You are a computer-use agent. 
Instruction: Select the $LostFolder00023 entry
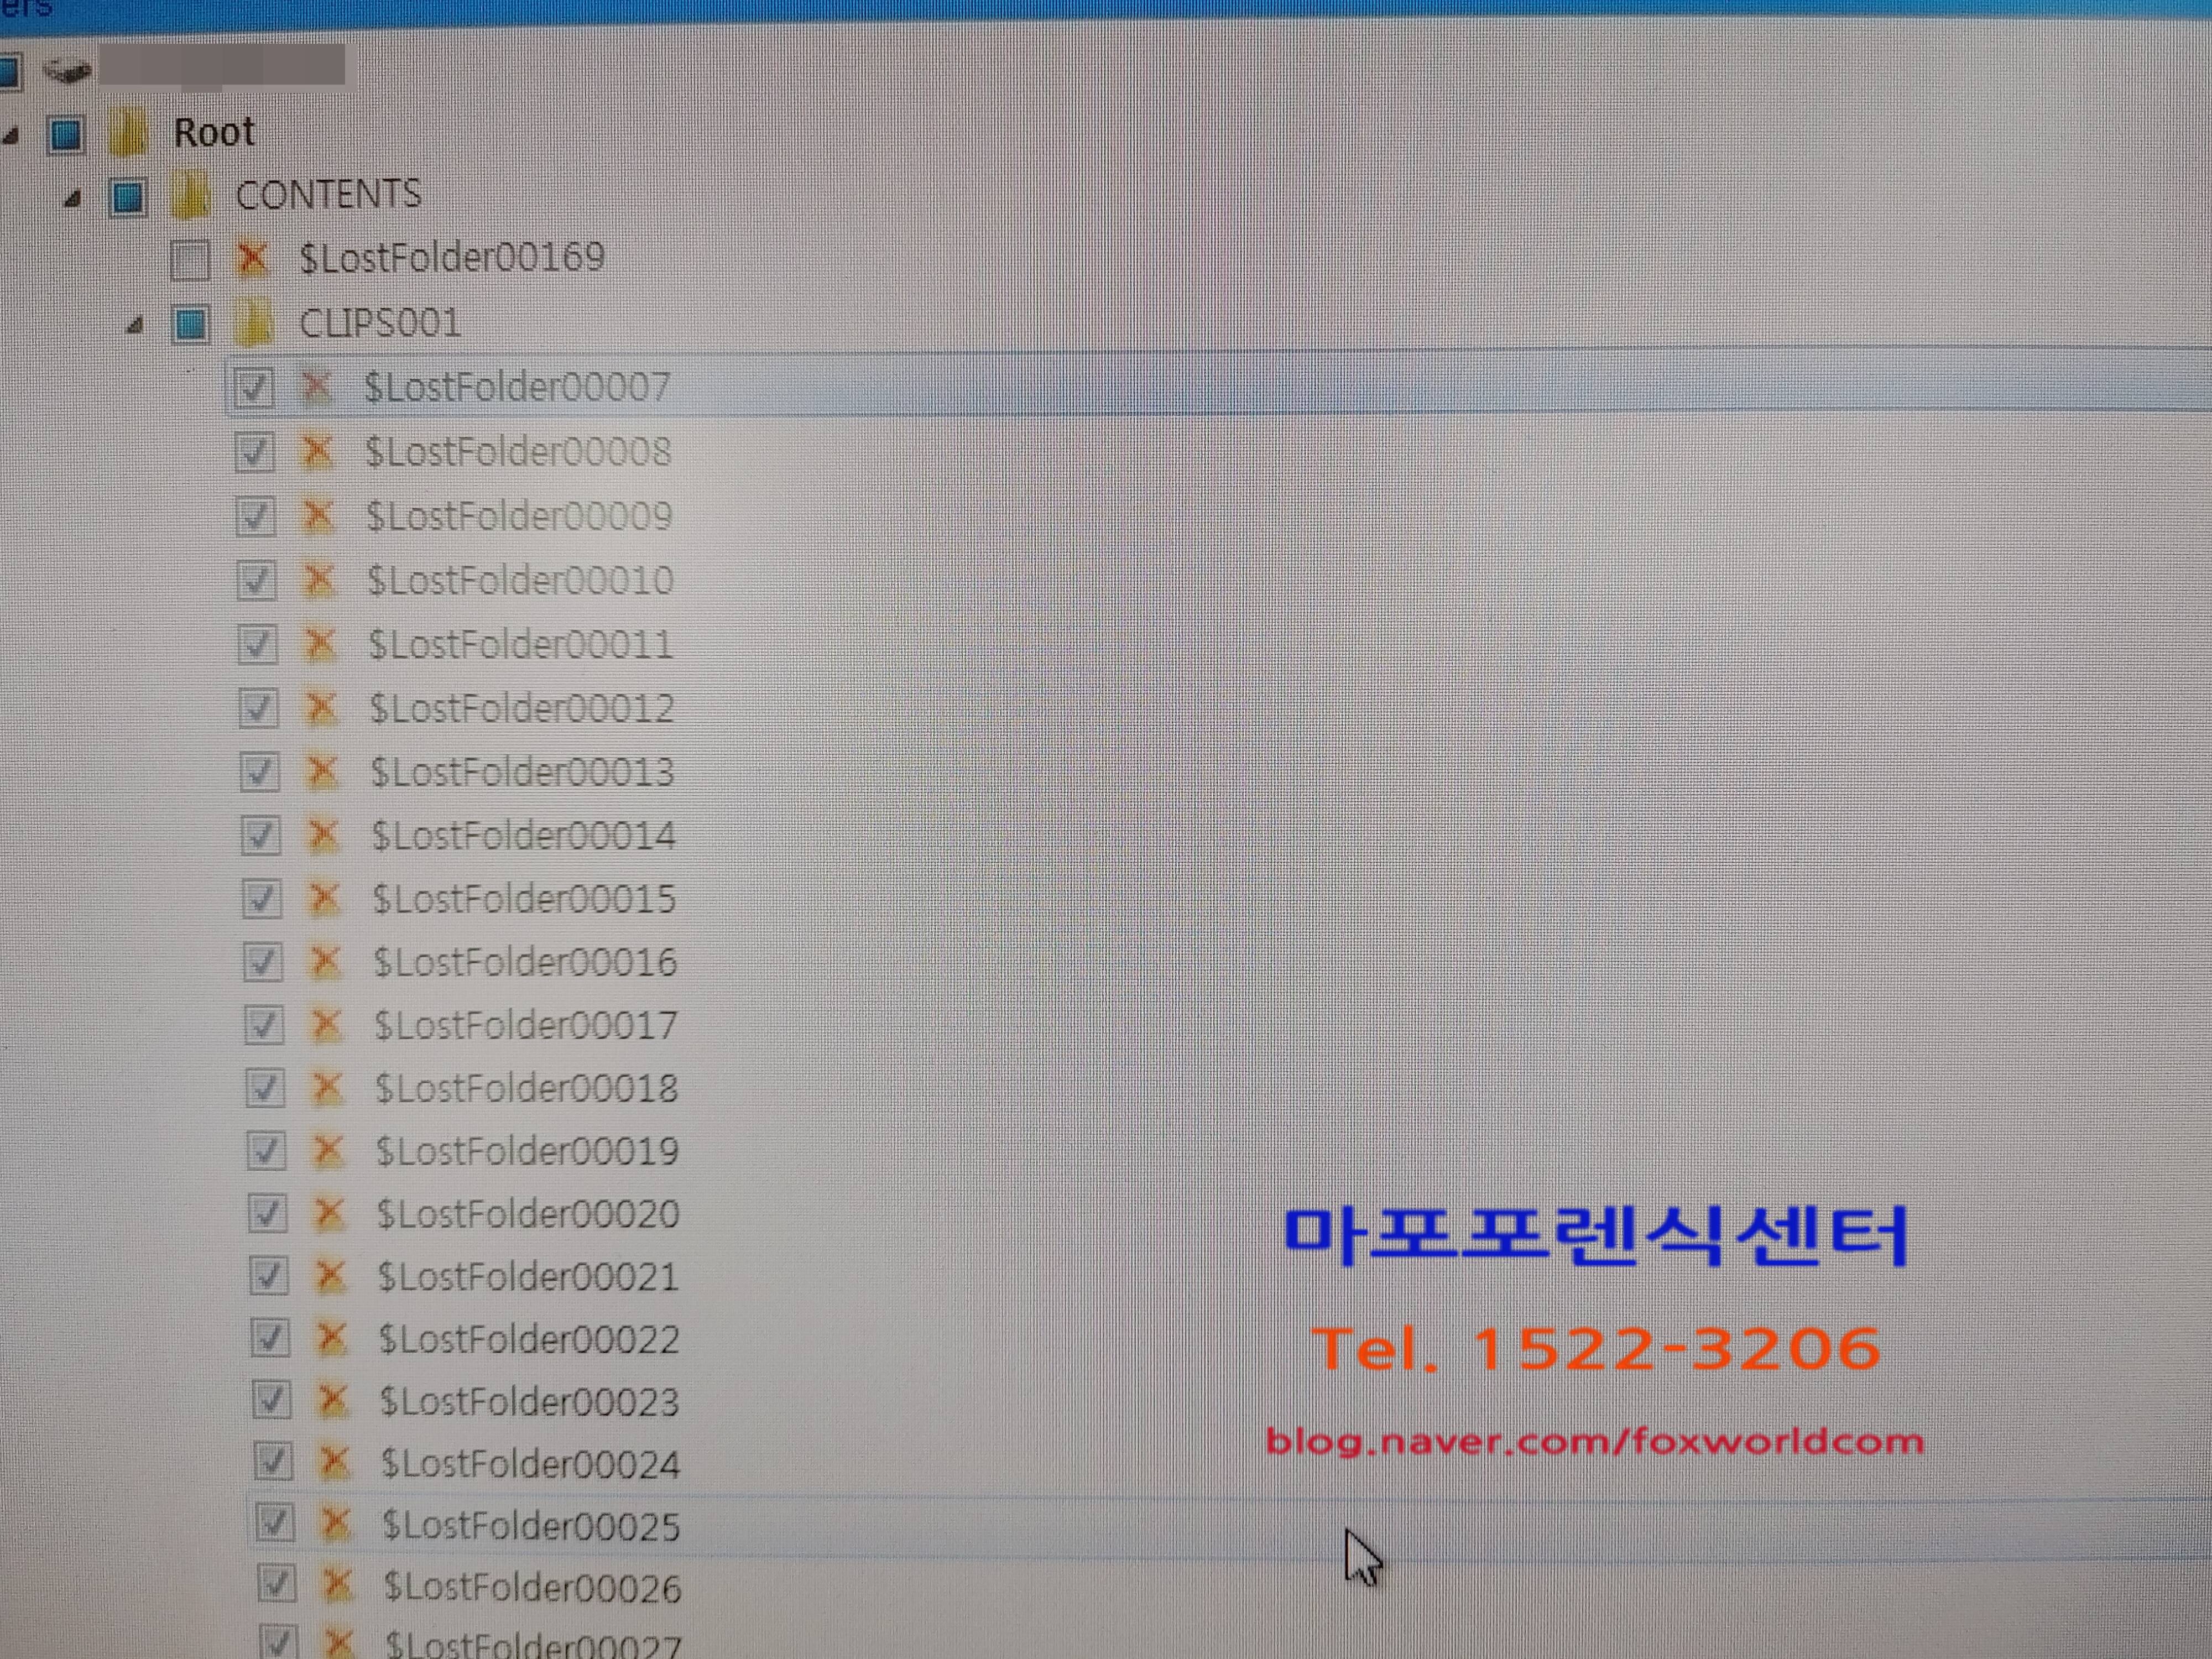530,1402
